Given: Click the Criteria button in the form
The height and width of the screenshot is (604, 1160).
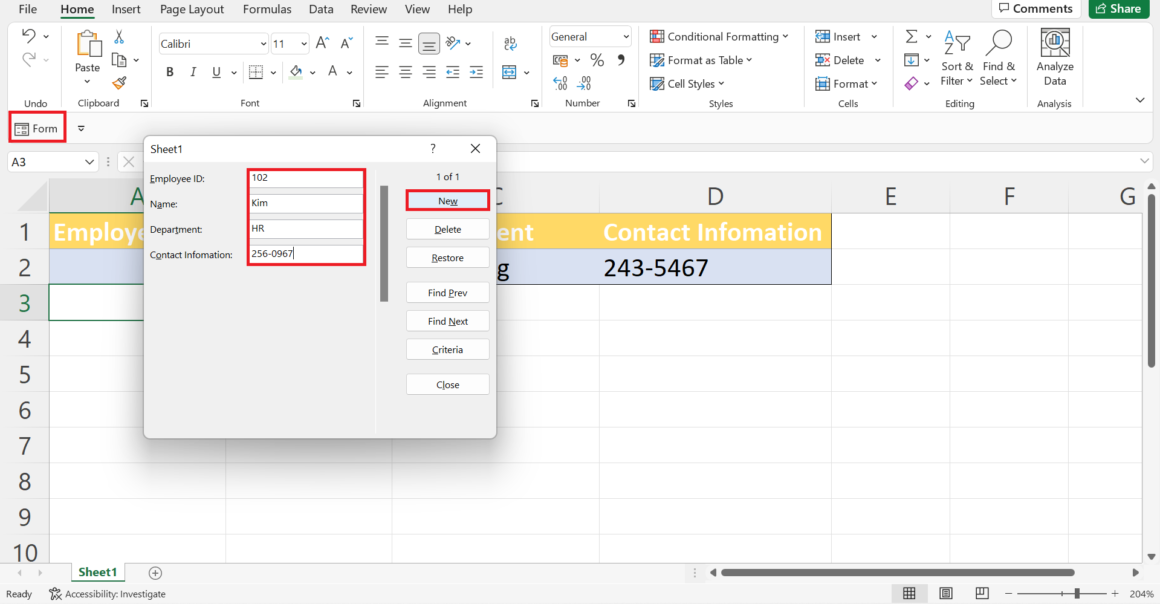Looking at the screenshot, I should [447, 348].
